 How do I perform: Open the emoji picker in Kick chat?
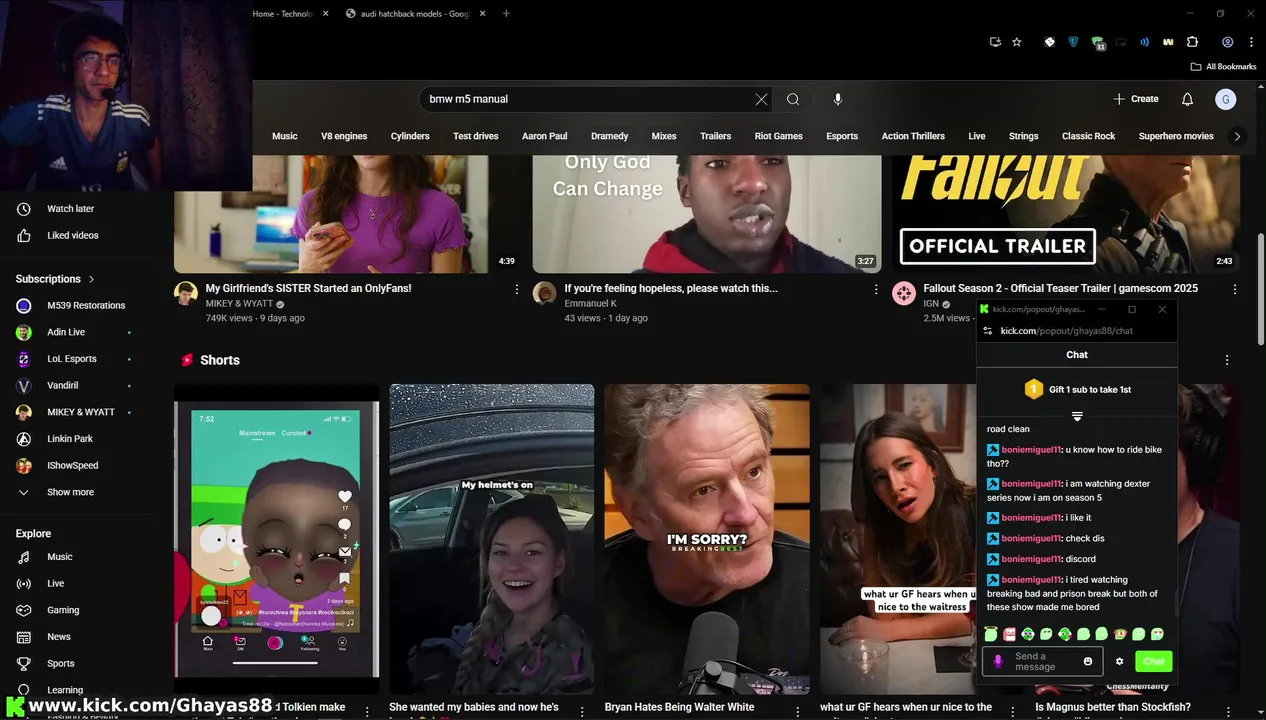point(1088,661)
